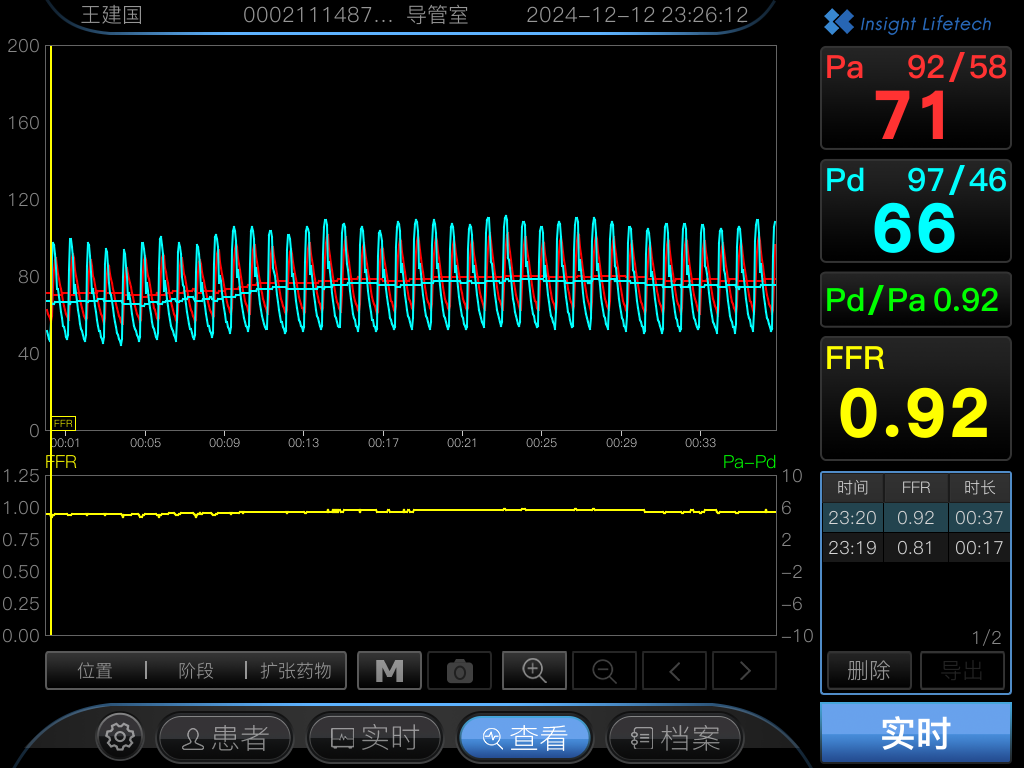
Task: Zoom out with magnifier minus icon
Action: (604, 671)
